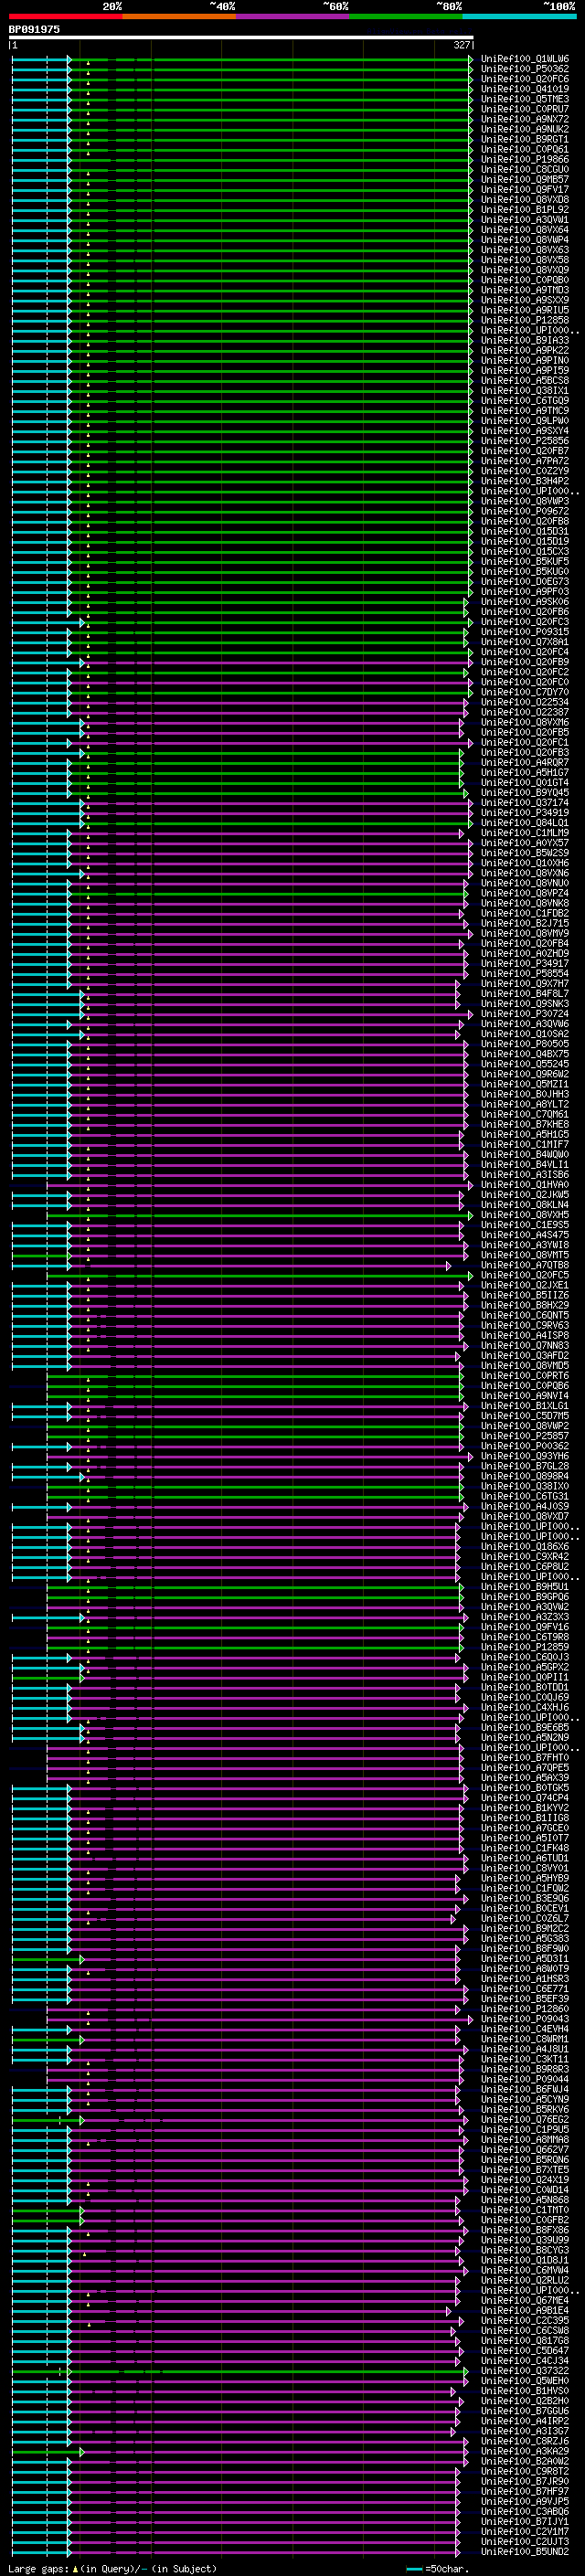Select the UniRef100_B5UND2 label
This screenshot has width=585, height=2576.
[x=525, y=2552]
